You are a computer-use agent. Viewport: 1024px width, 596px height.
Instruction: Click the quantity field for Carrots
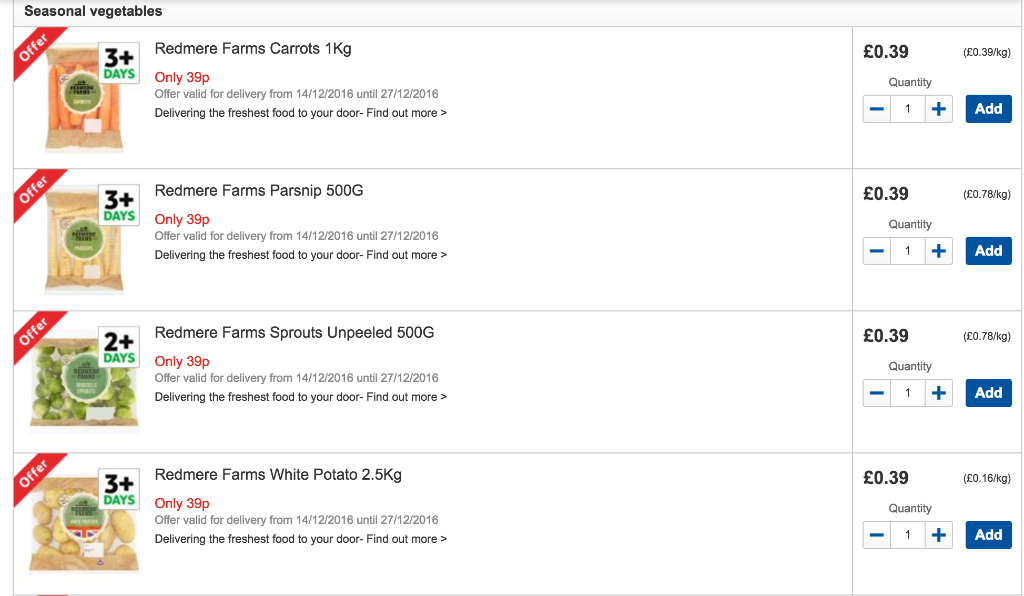pos(908,109)
